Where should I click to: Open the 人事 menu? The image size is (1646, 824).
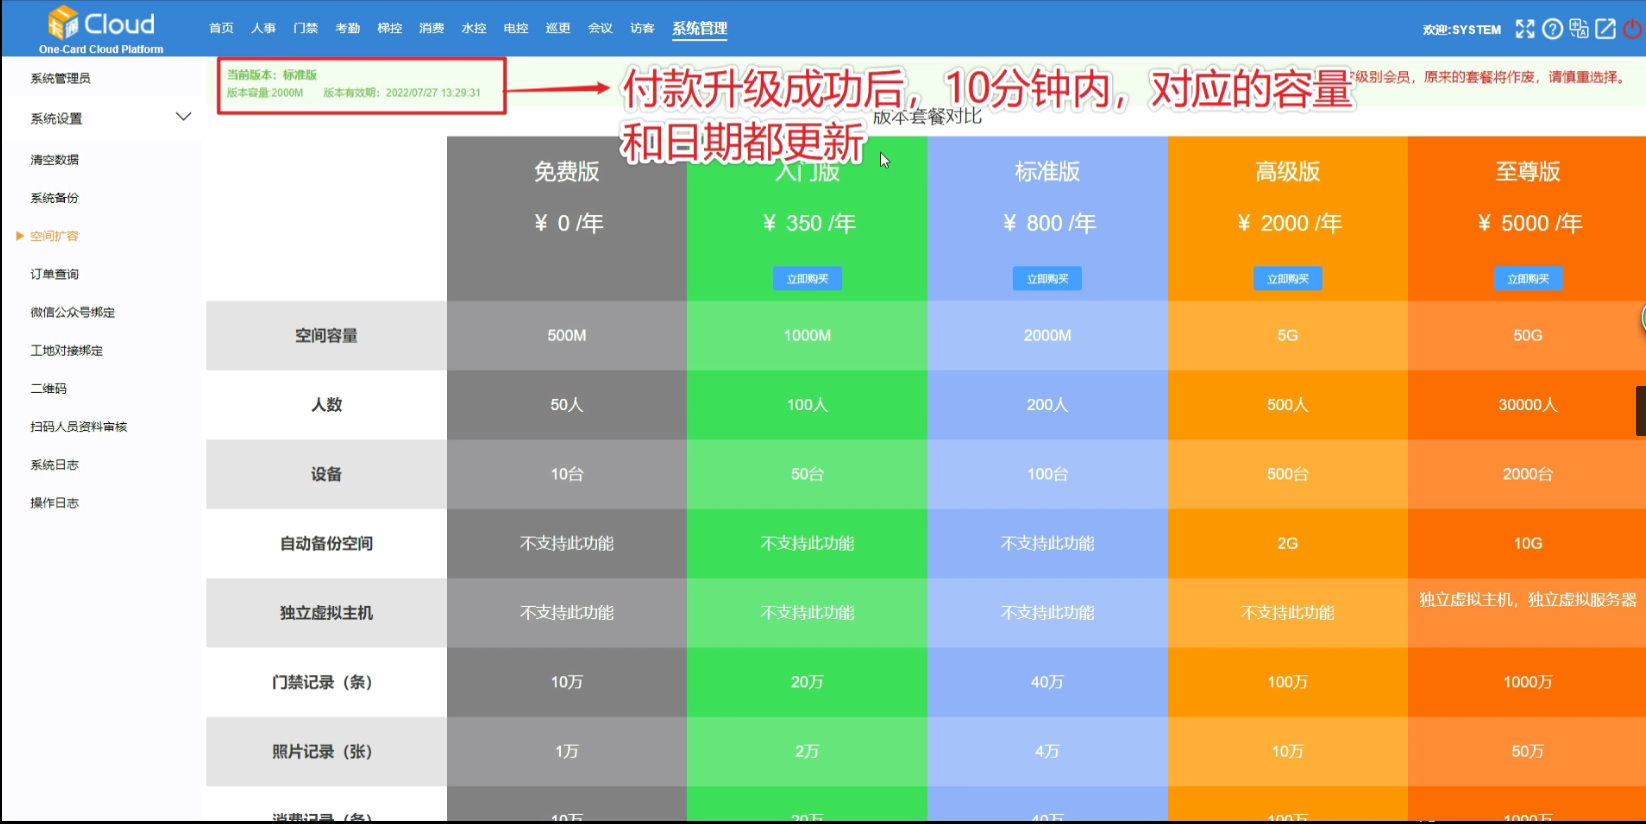[x=263, y=28]
